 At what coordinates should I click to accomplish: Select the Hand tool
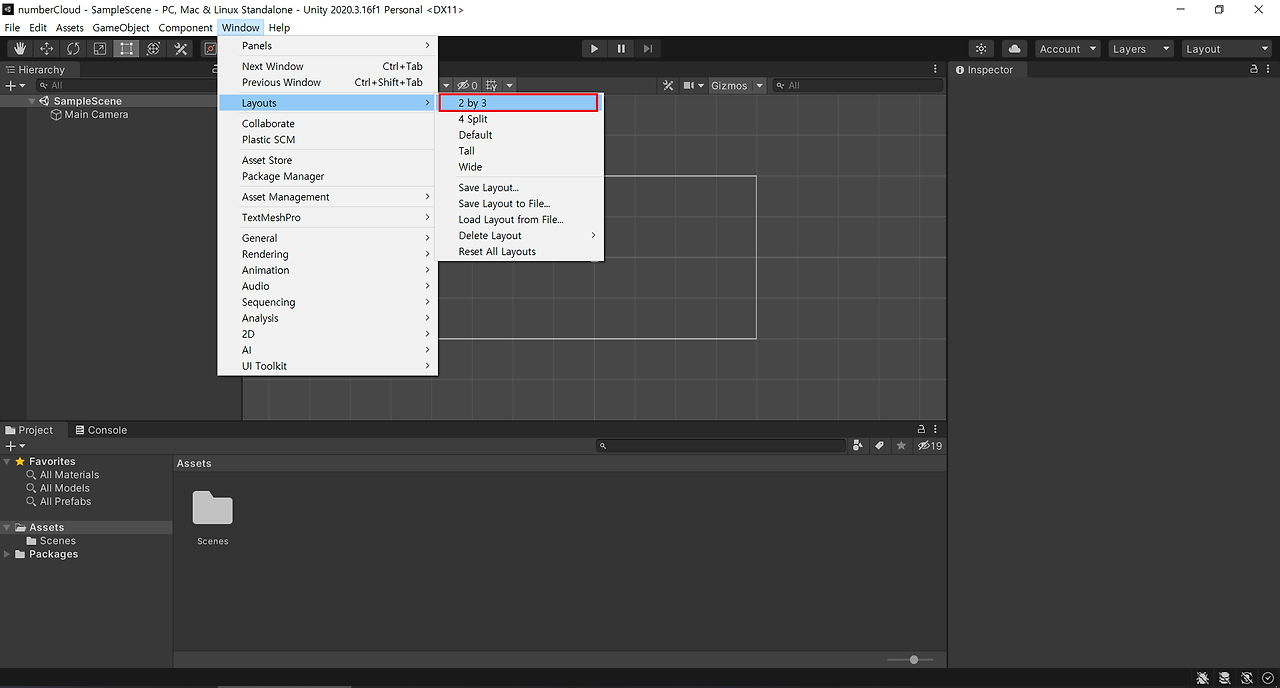tap(19, 49)
